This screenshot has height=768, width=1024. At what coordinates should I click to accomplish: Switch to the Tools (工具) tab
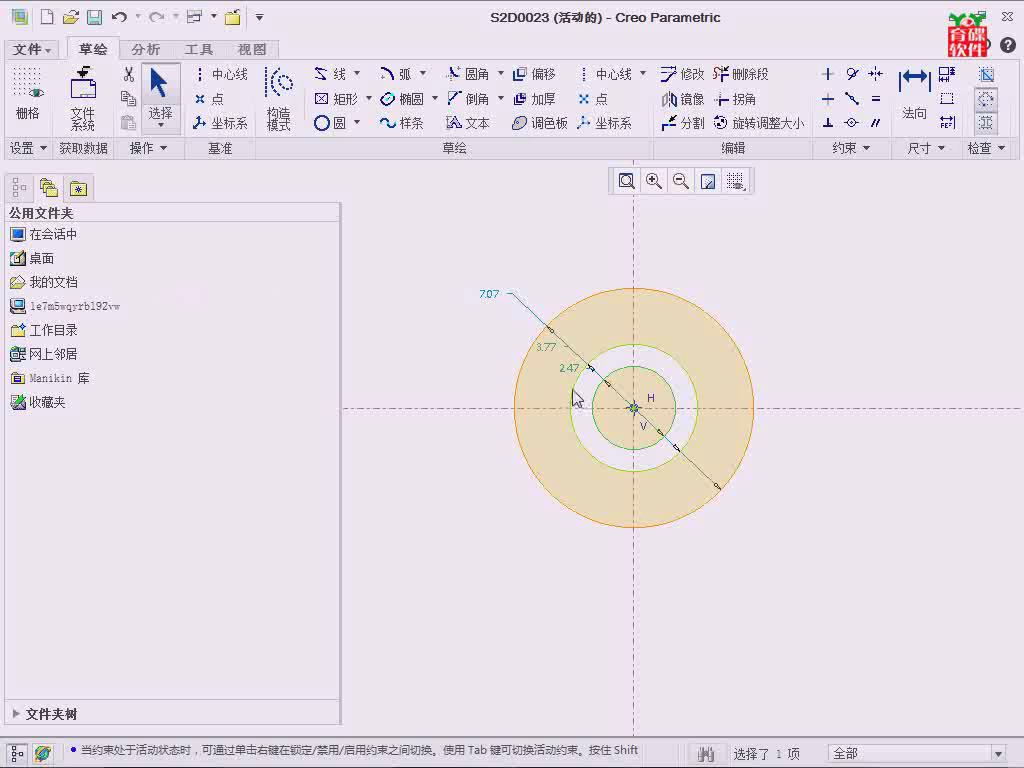click(199, 49)
